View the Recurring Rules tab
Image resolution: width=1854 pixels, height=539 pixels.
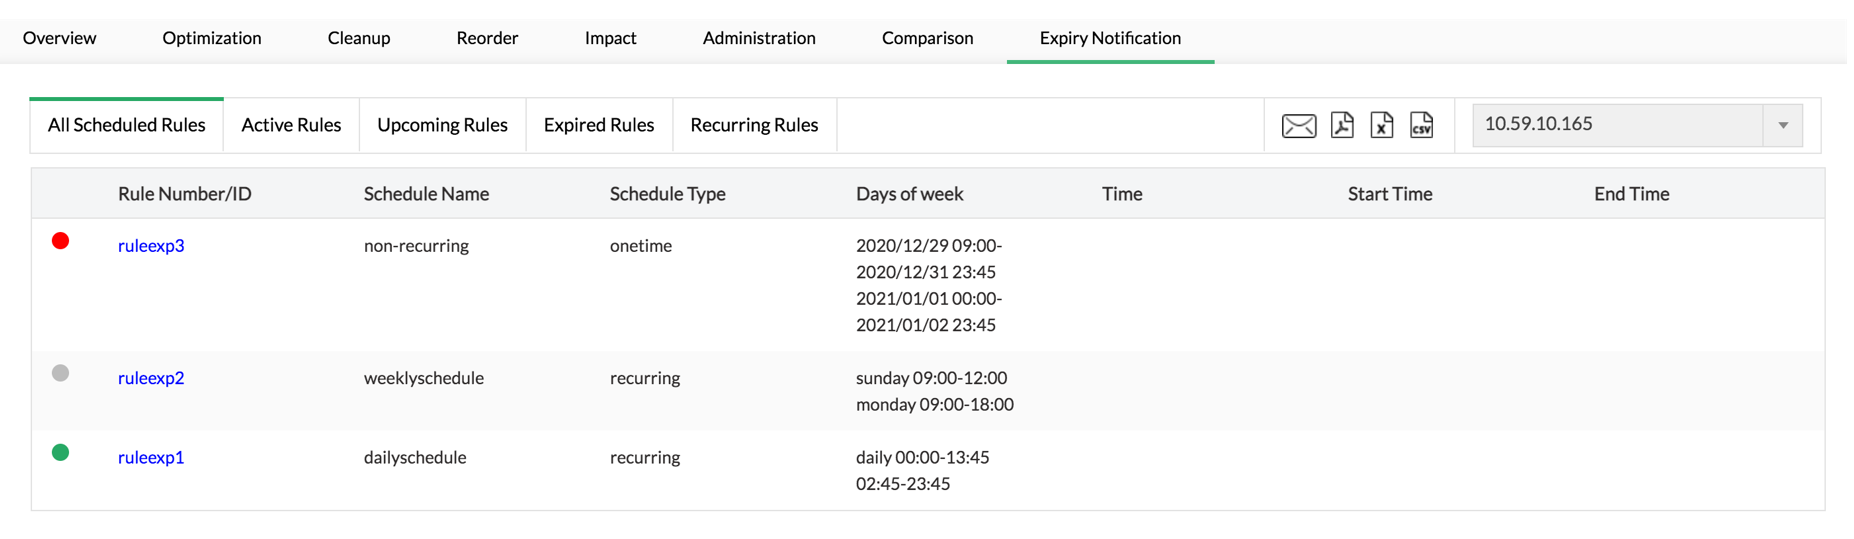tap(754, 125)
